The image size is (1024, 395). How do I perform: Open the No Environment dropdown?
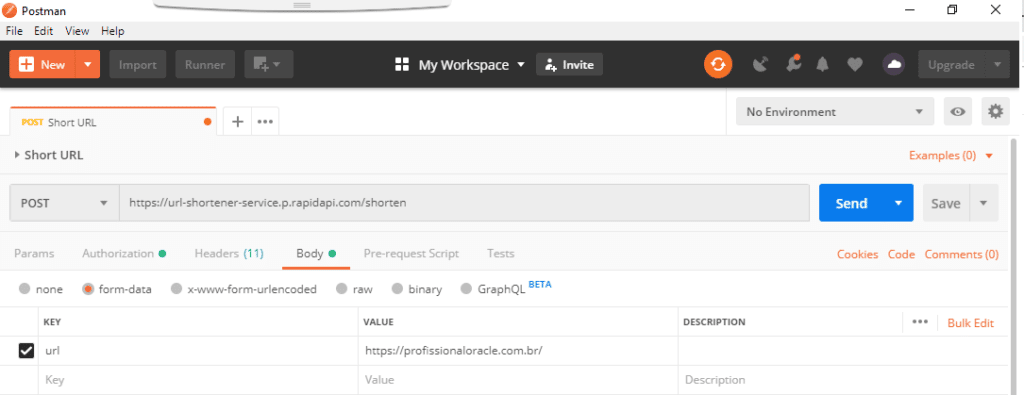(835, 112)
